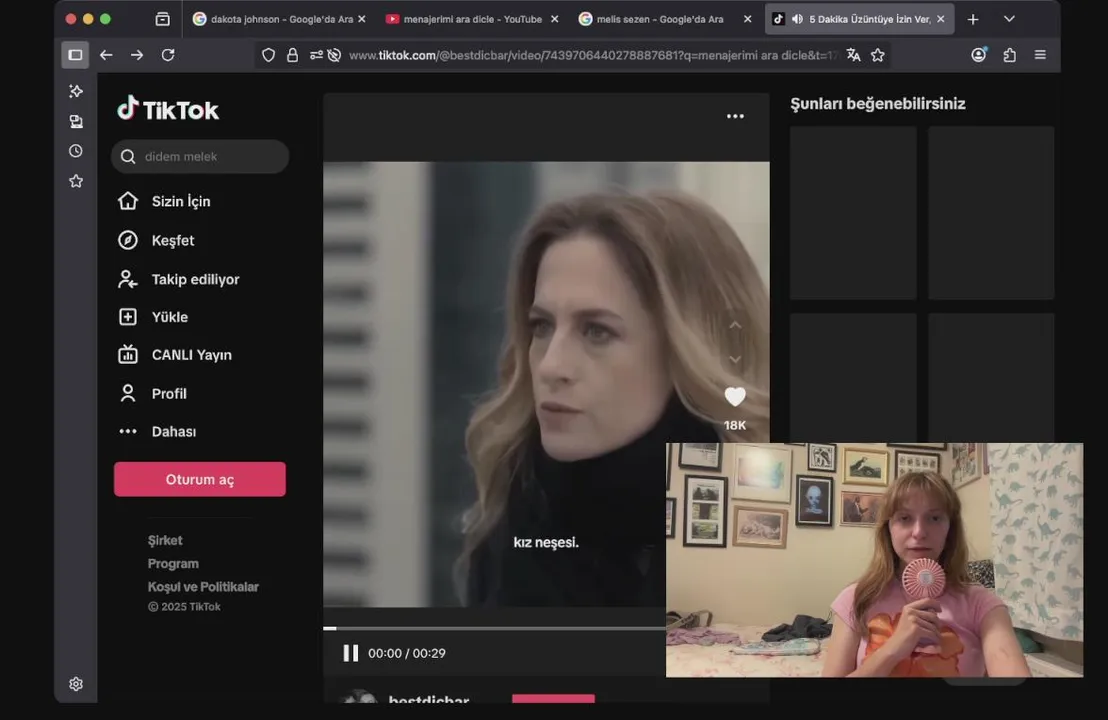Open the Profil page

pos(153,394)
